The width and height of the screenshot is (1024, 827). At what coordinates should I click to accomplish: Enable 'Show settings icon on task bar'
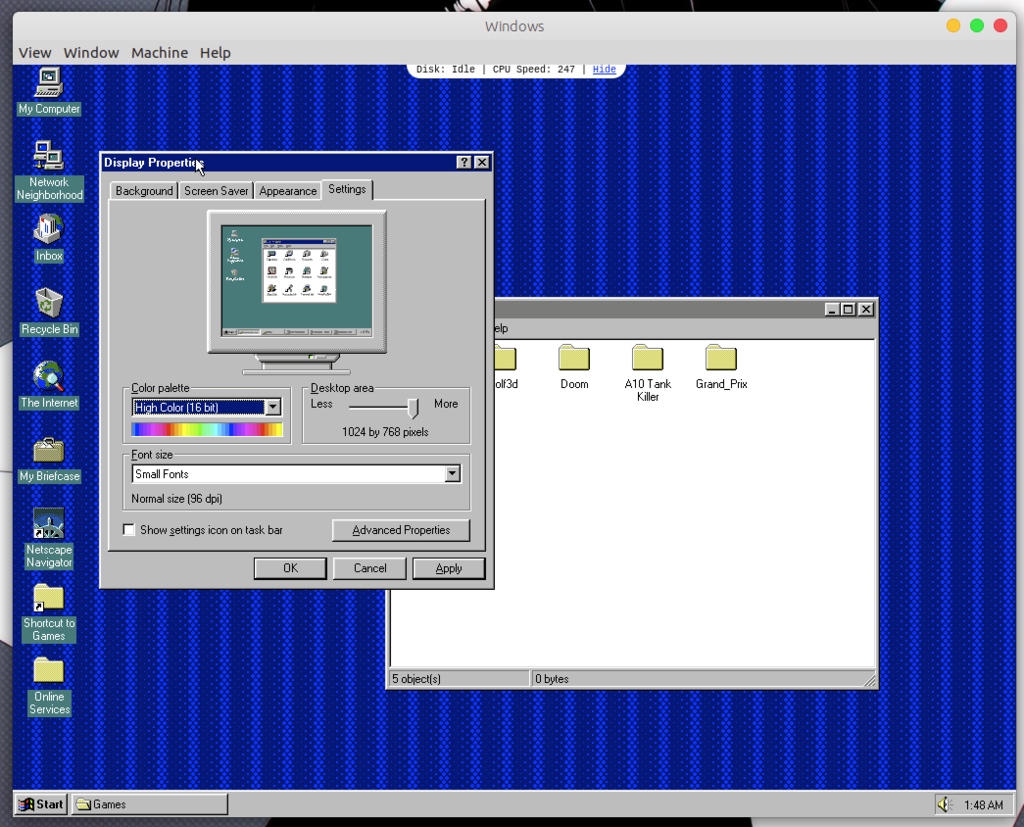[129, 529]
